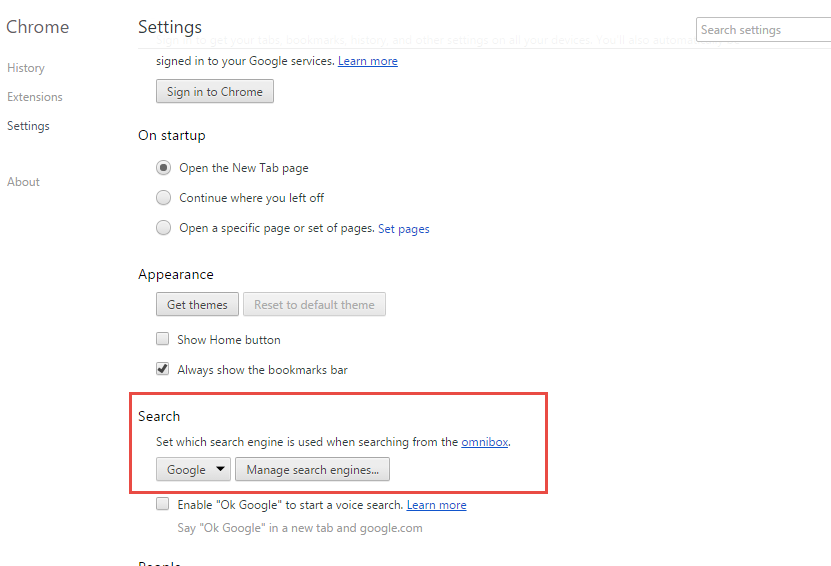Click the "Say Ok Google" hint text
The height and width of the screenshot is (566, 831).
[x=300, y=528]
